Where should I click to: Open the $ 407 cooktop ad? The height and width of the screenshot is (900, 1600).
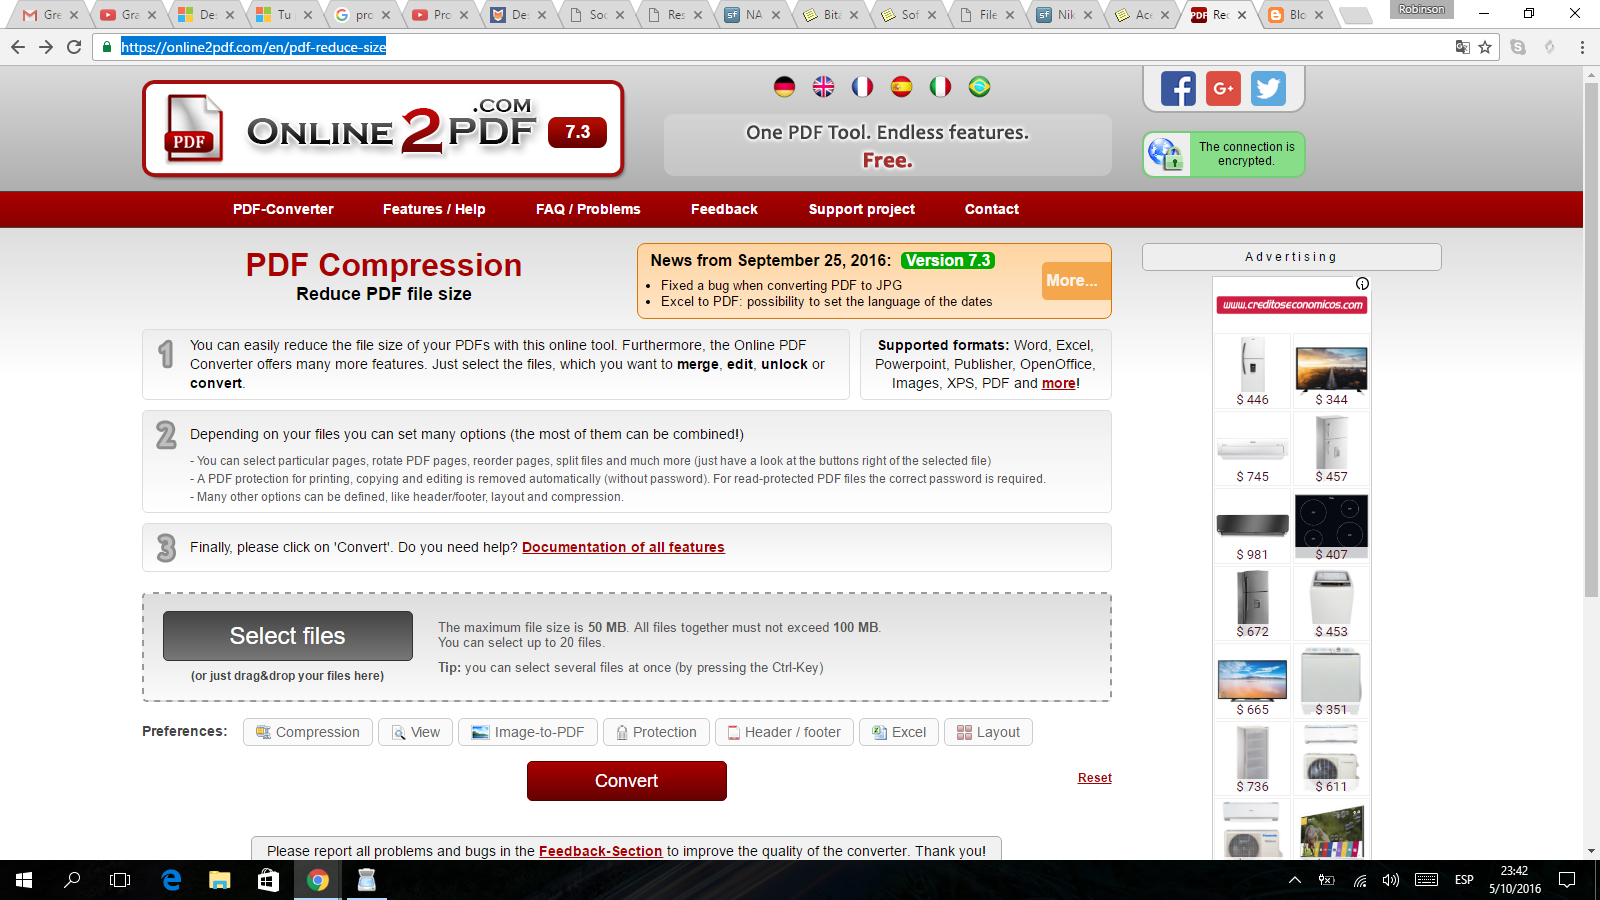tap(1331, 526)
